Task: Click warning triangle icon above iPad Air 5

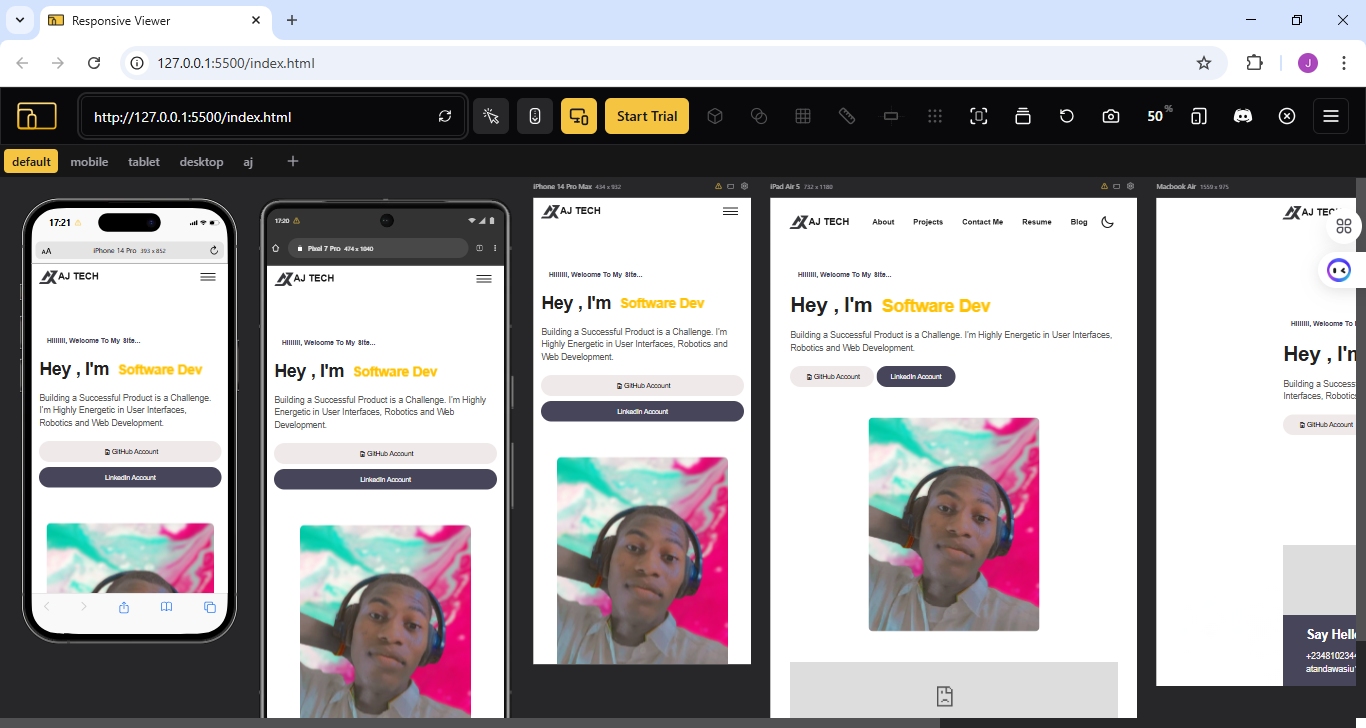Action: tap(1105, 186)
